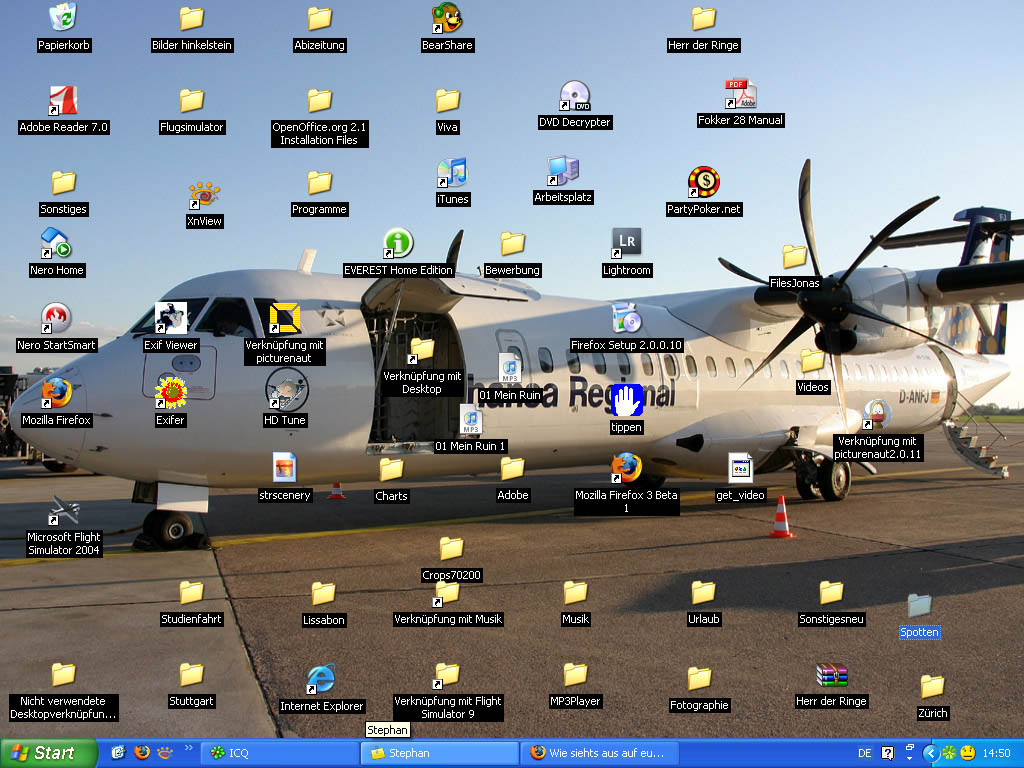Select the PartyPoker.net desktop icon
1024x768 pixels.
(x=703, y=183)
